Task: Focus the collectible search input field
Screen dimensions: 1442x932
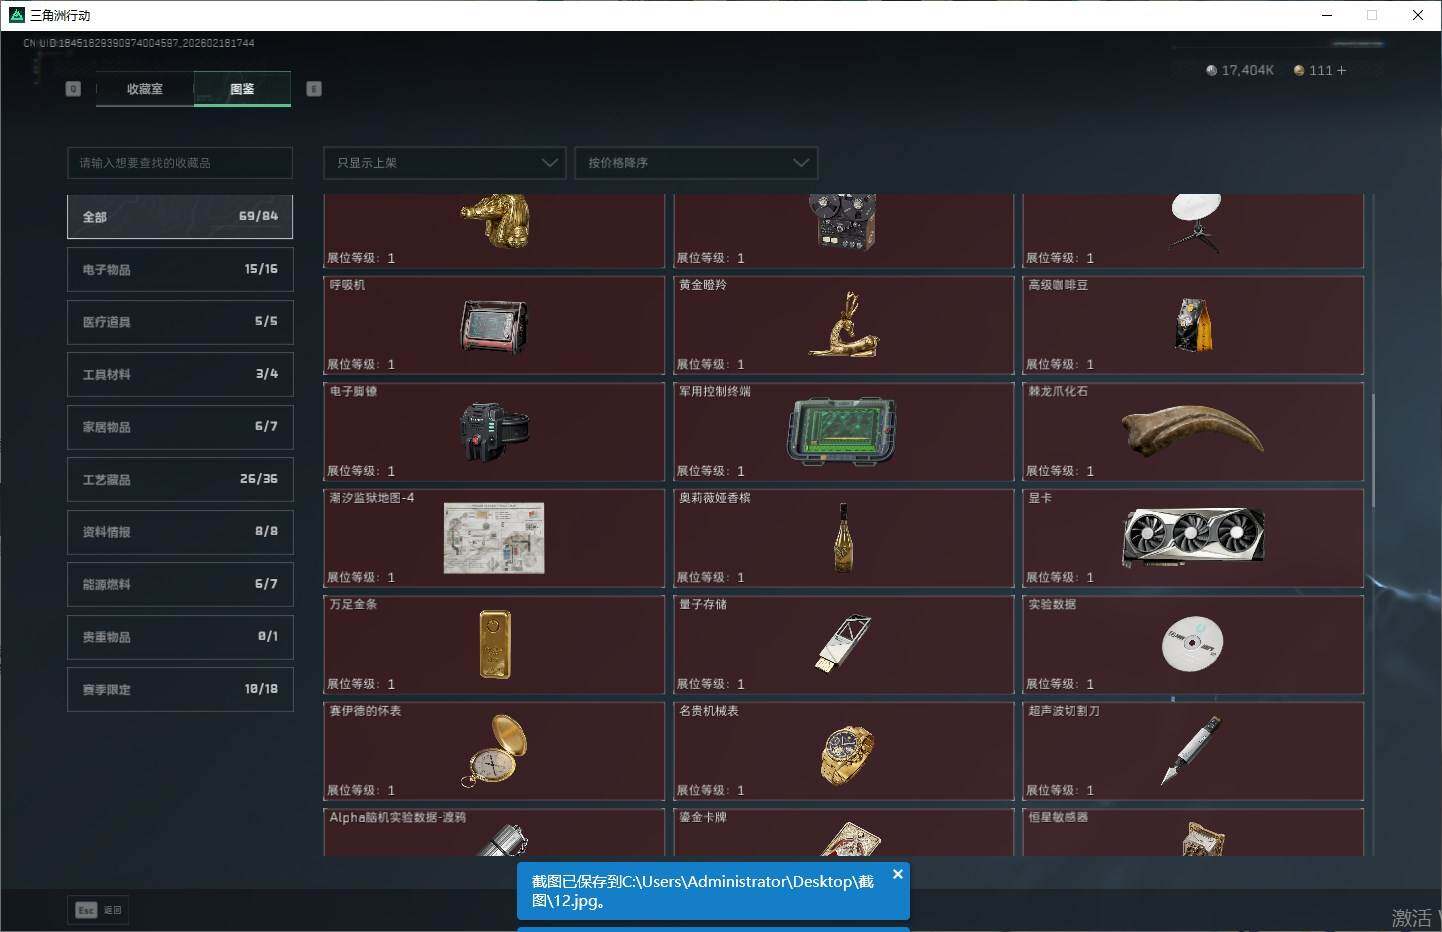Action: click(180, 163)
